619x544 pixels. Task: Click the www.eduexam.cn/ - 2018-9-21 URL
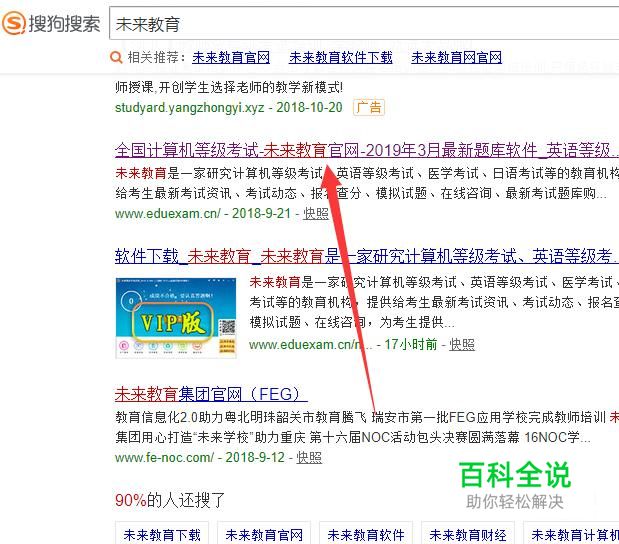click(203, 214)
